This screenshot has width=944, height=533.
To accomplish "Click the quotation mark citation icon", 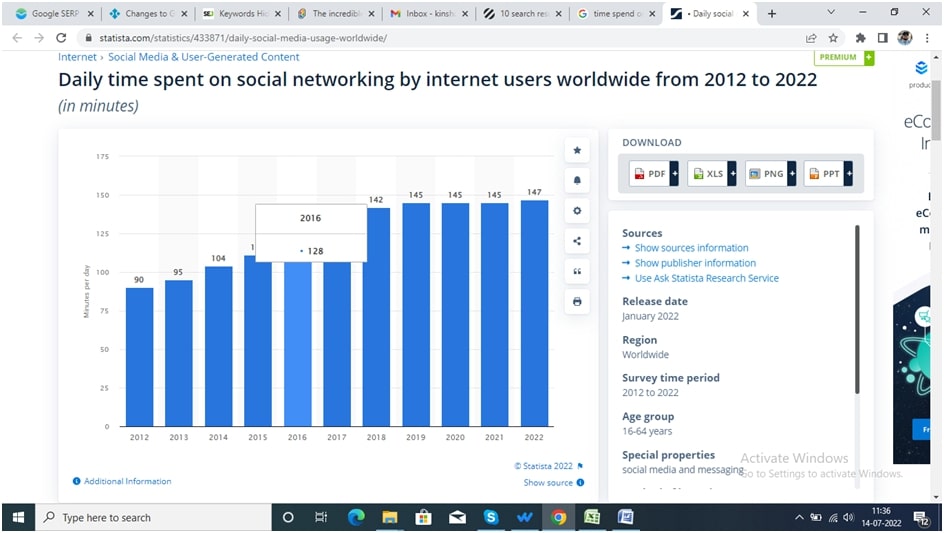I will tap(577, 271).
